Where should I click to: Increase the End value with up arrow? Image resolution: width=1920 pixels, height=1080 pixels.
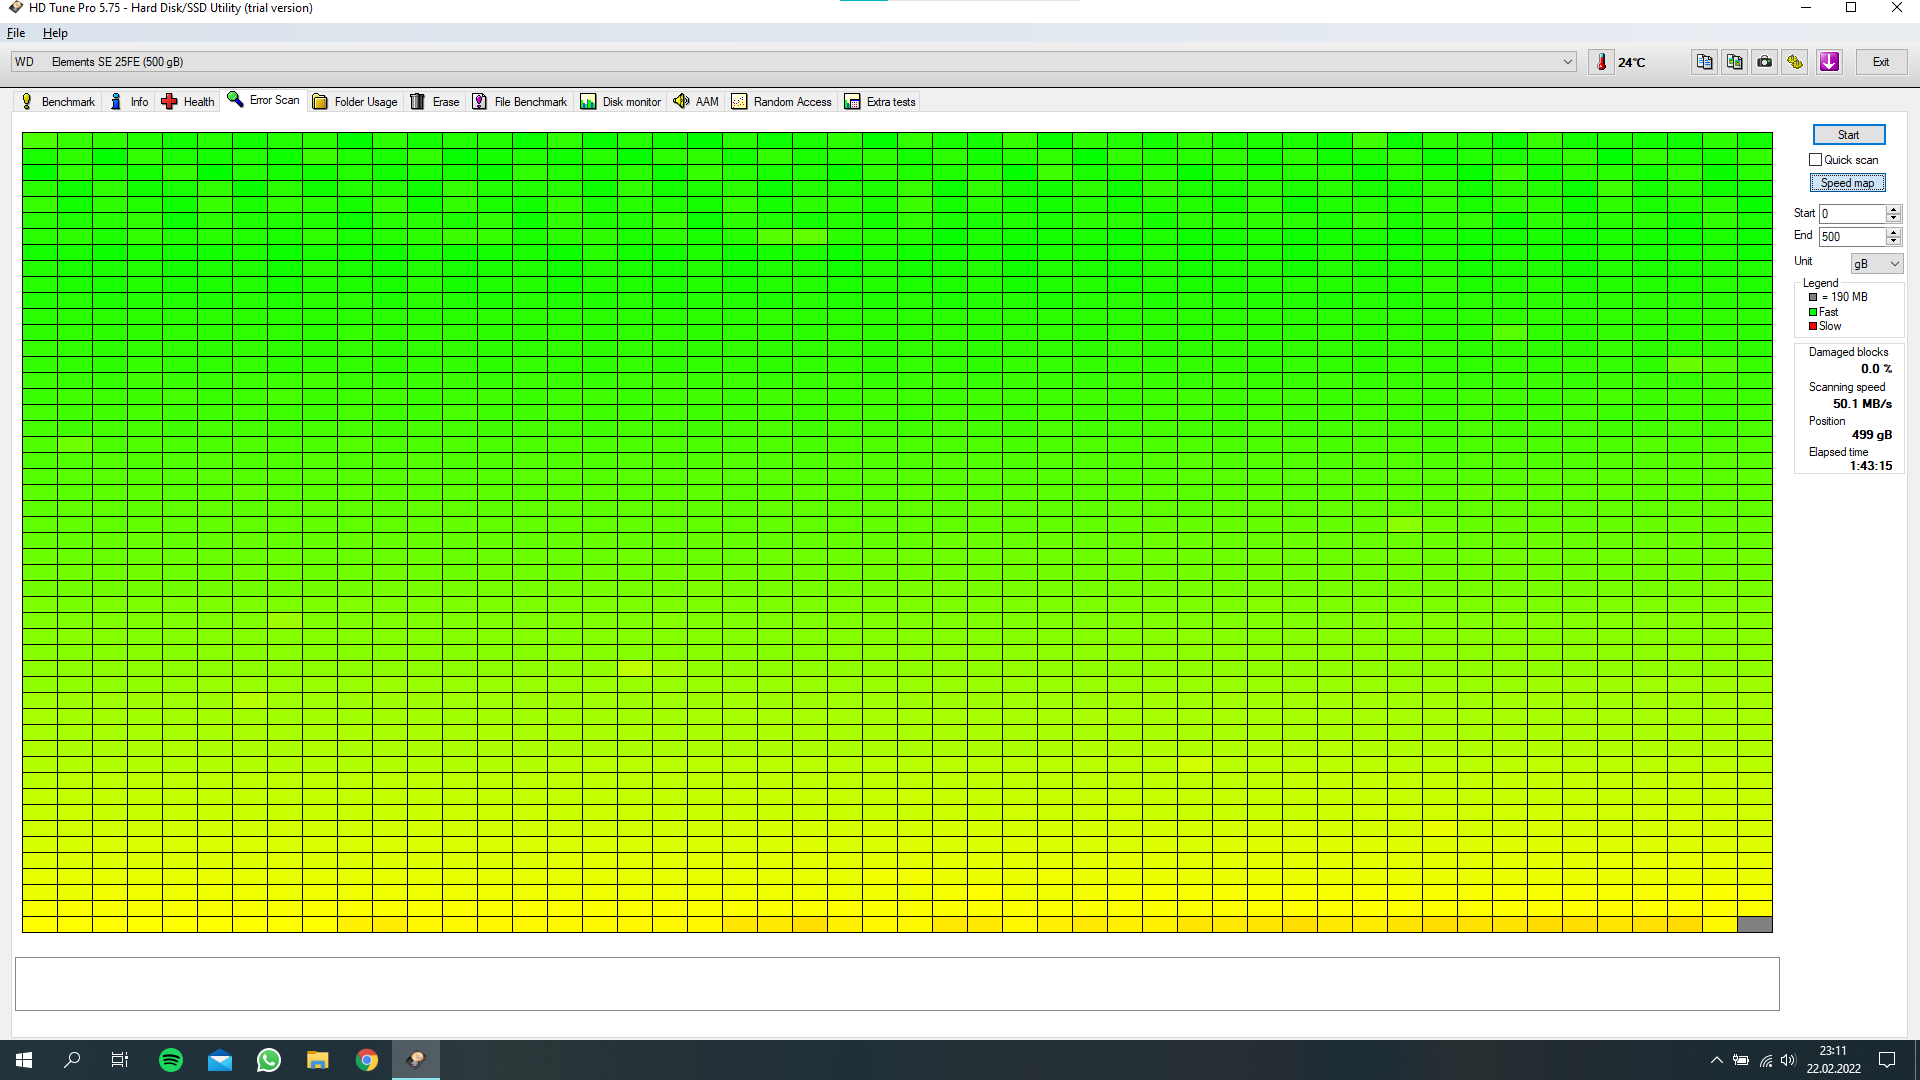(x=1893, y=232)
